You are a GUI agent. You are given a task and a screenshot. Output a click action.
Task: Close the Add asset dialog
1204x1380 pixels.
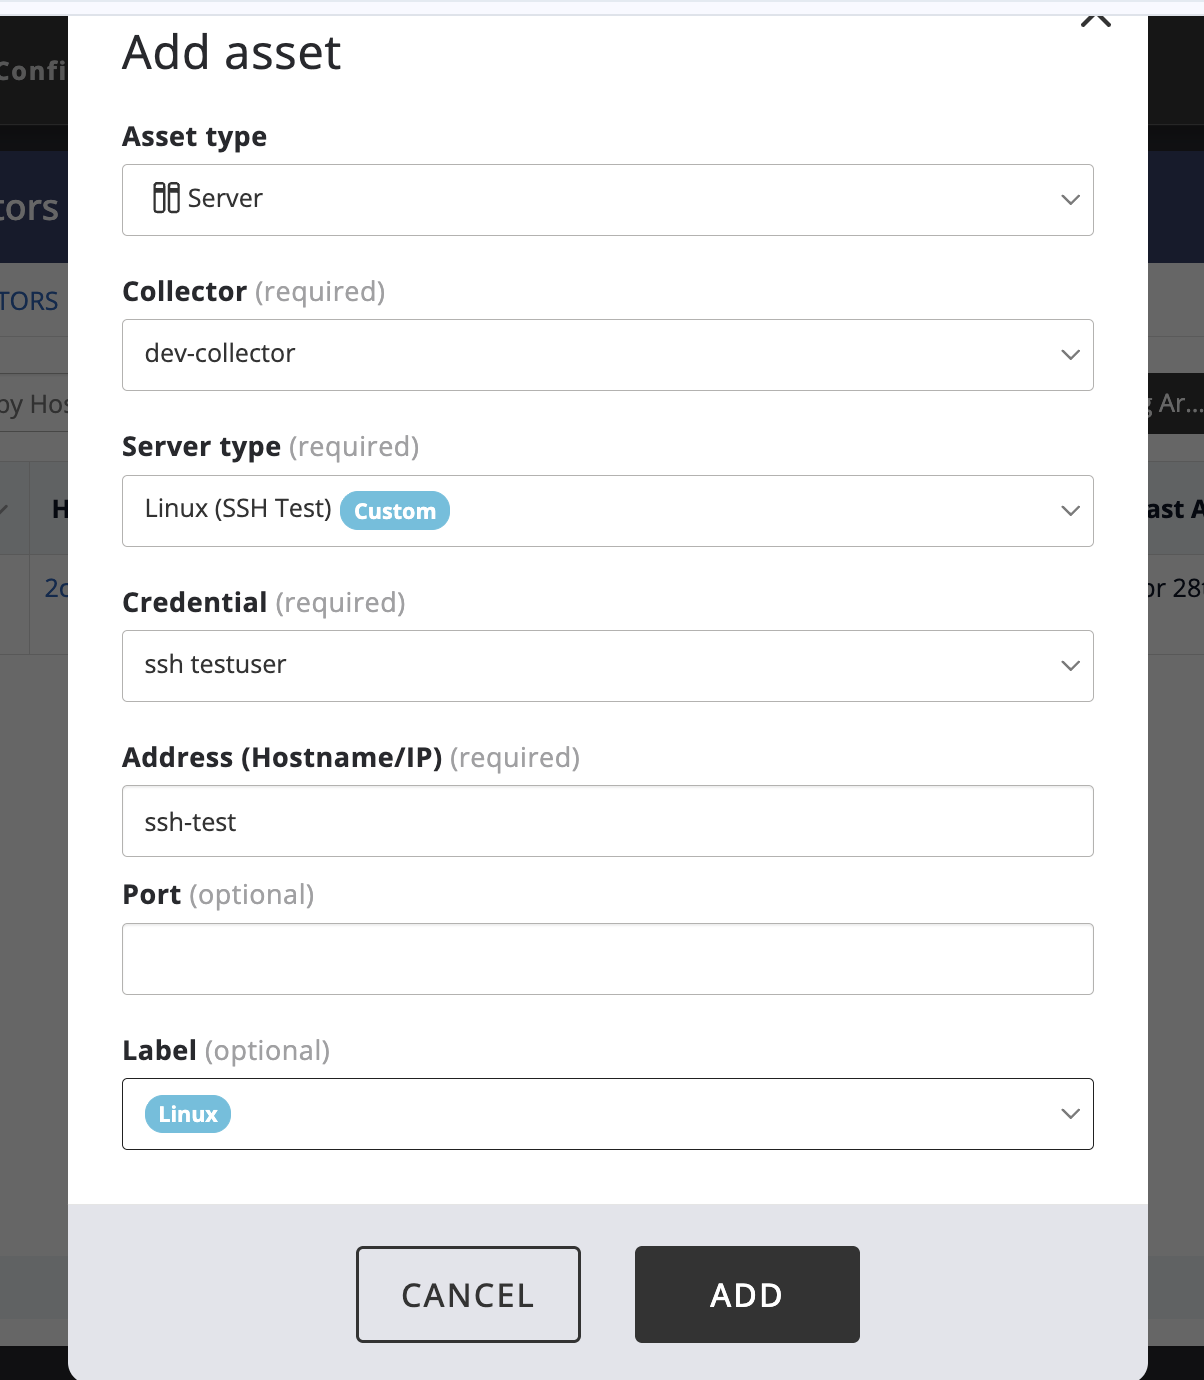click(1096, 18)
